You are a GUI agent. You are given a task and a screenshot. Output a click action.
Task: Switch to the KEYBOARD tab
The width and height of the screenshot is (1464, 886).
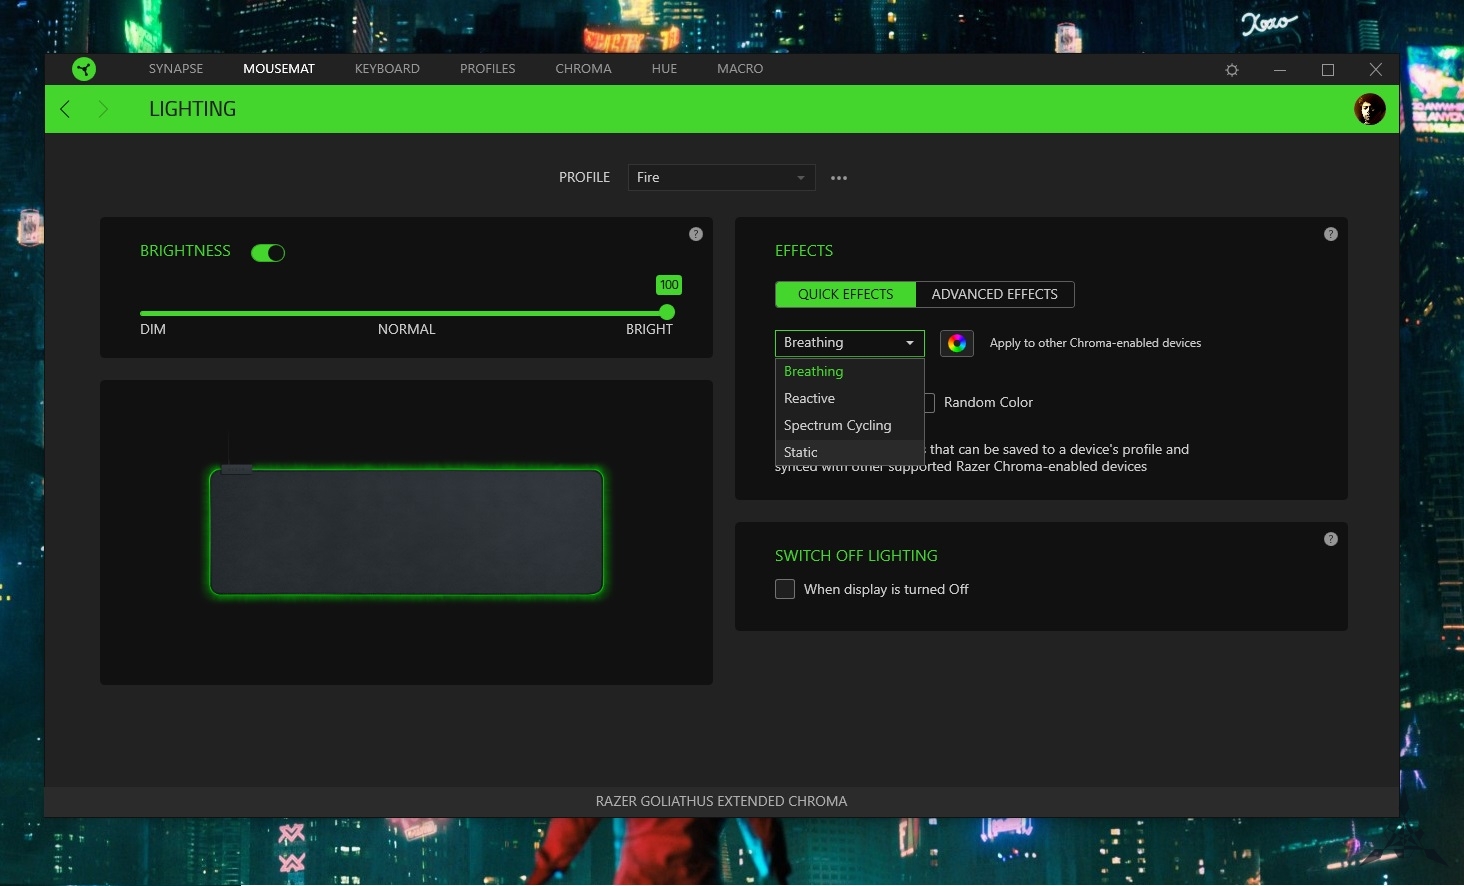point(386,69)
